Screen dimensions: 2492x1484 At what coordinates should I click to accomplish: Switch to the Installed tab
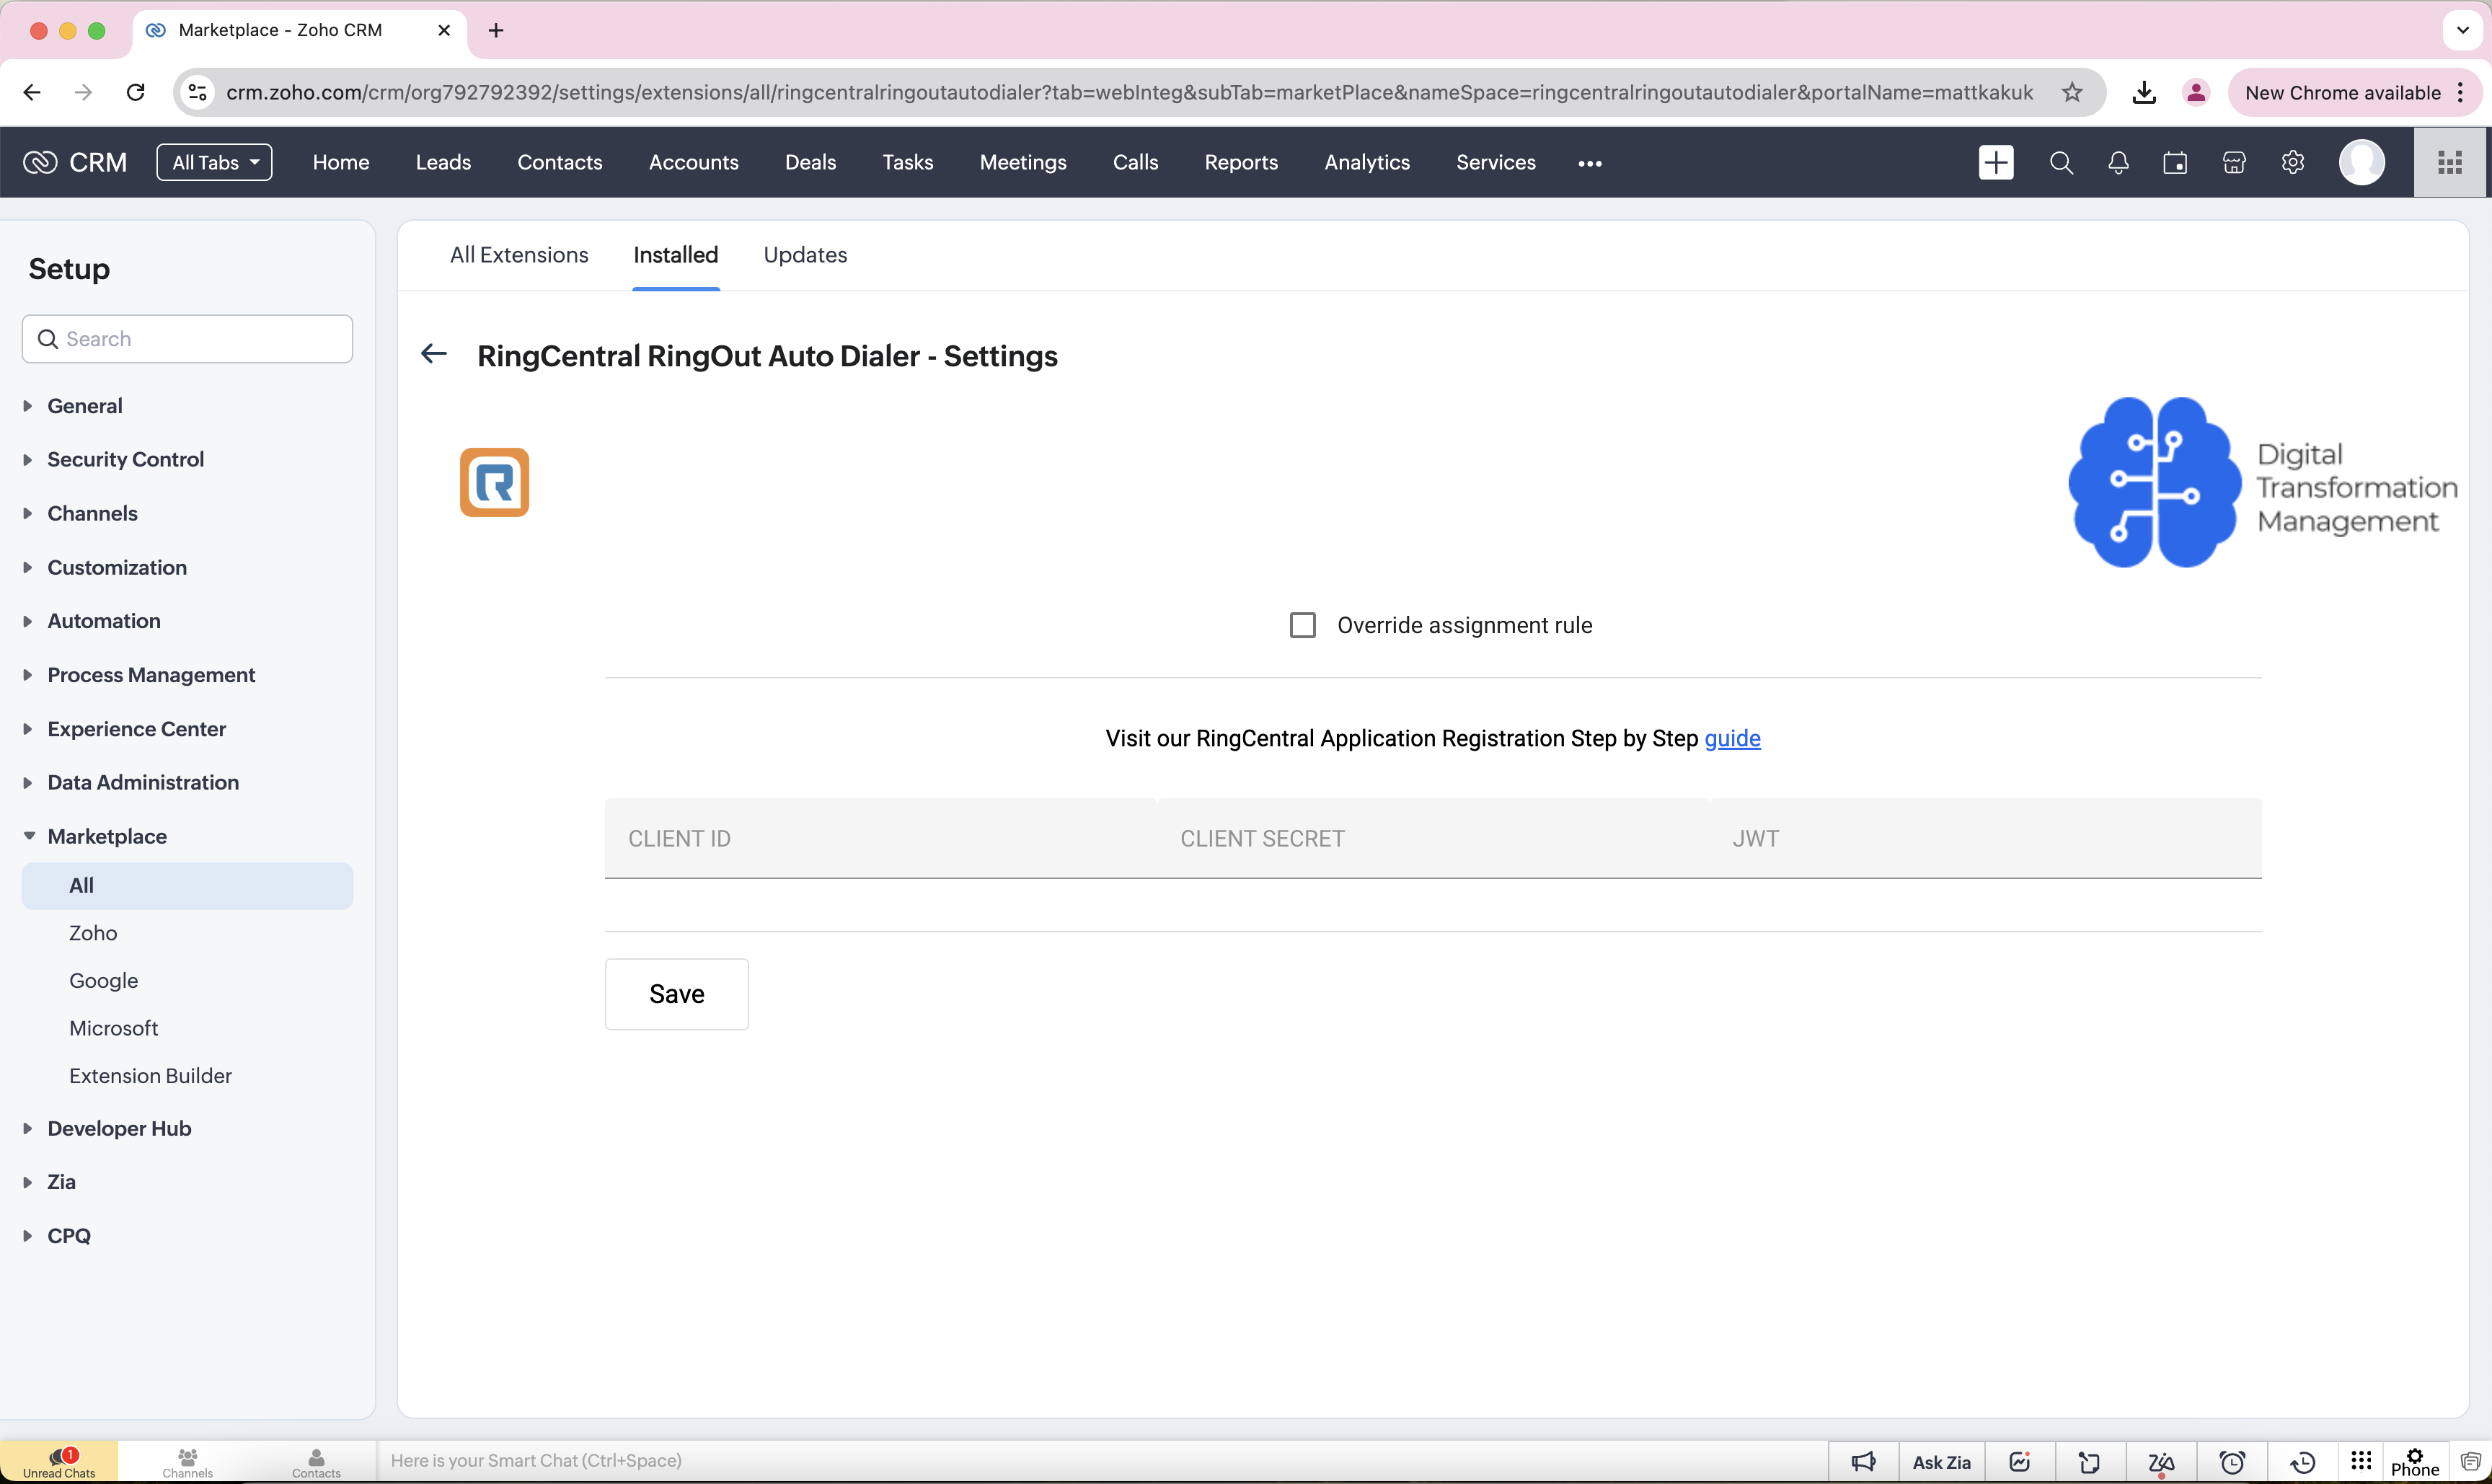coord(676,254)
